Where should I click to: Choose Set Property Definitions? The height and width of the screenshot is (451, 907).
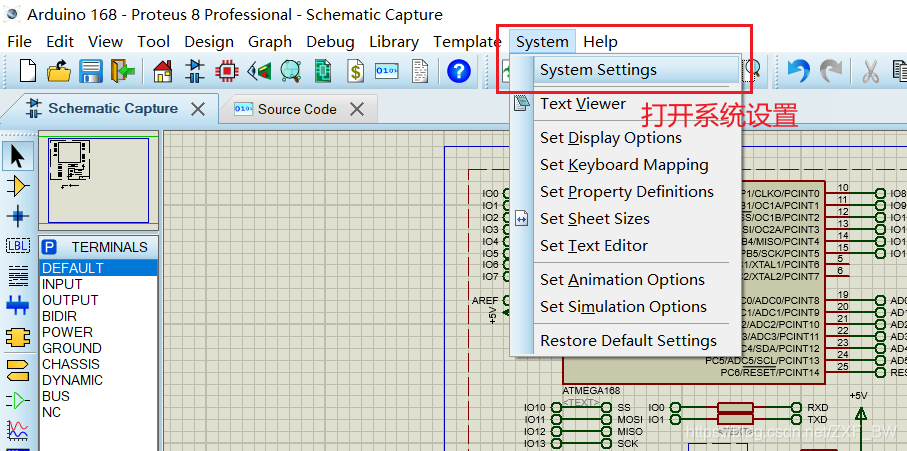(x=625, y=191)
